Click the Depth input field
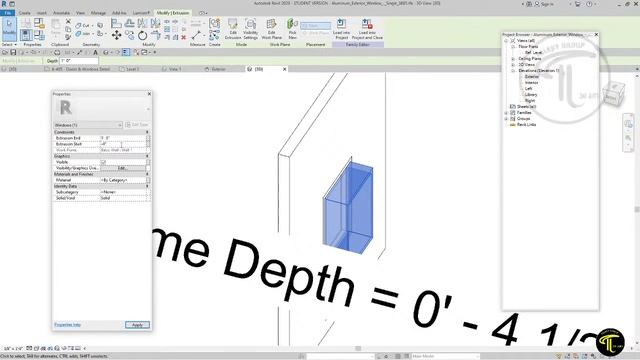Image resolution: width=640 pixels, height=360 pixels. (x=79, y=61)
